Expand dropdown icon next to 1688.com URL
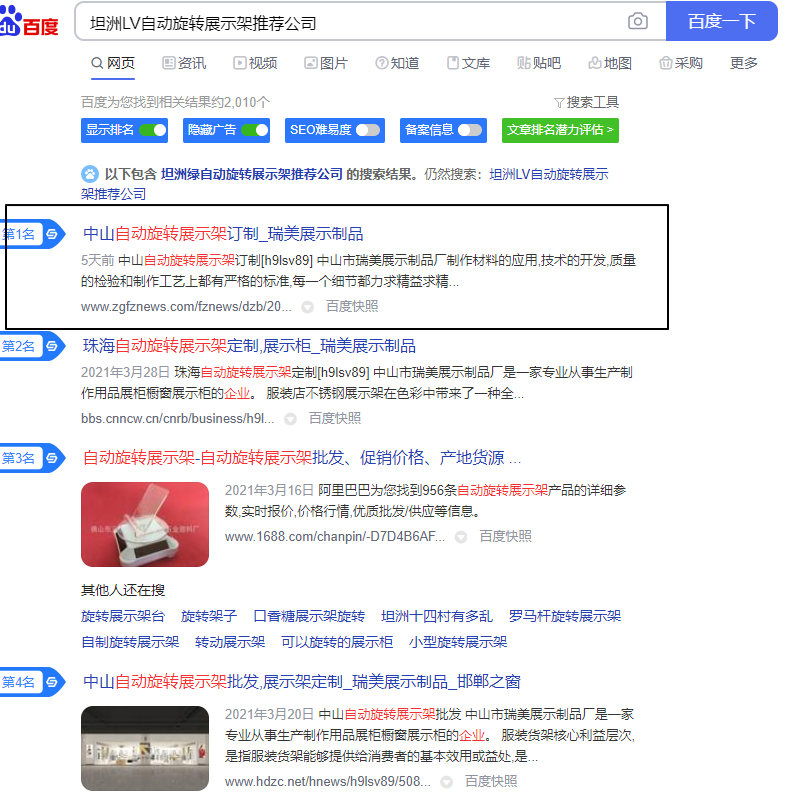The width and height of the screenshot is (800, 800). (x=461, y=537)
